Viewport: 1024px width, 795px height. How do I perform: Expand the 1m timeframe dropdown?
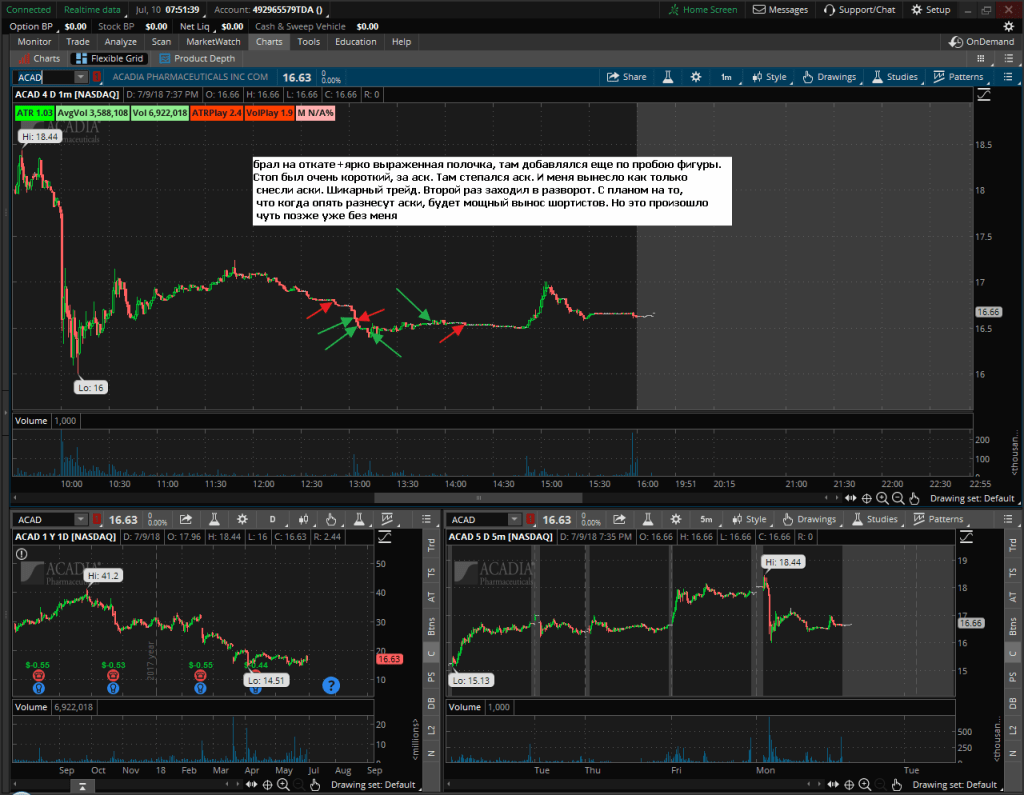tap(725, 77)
